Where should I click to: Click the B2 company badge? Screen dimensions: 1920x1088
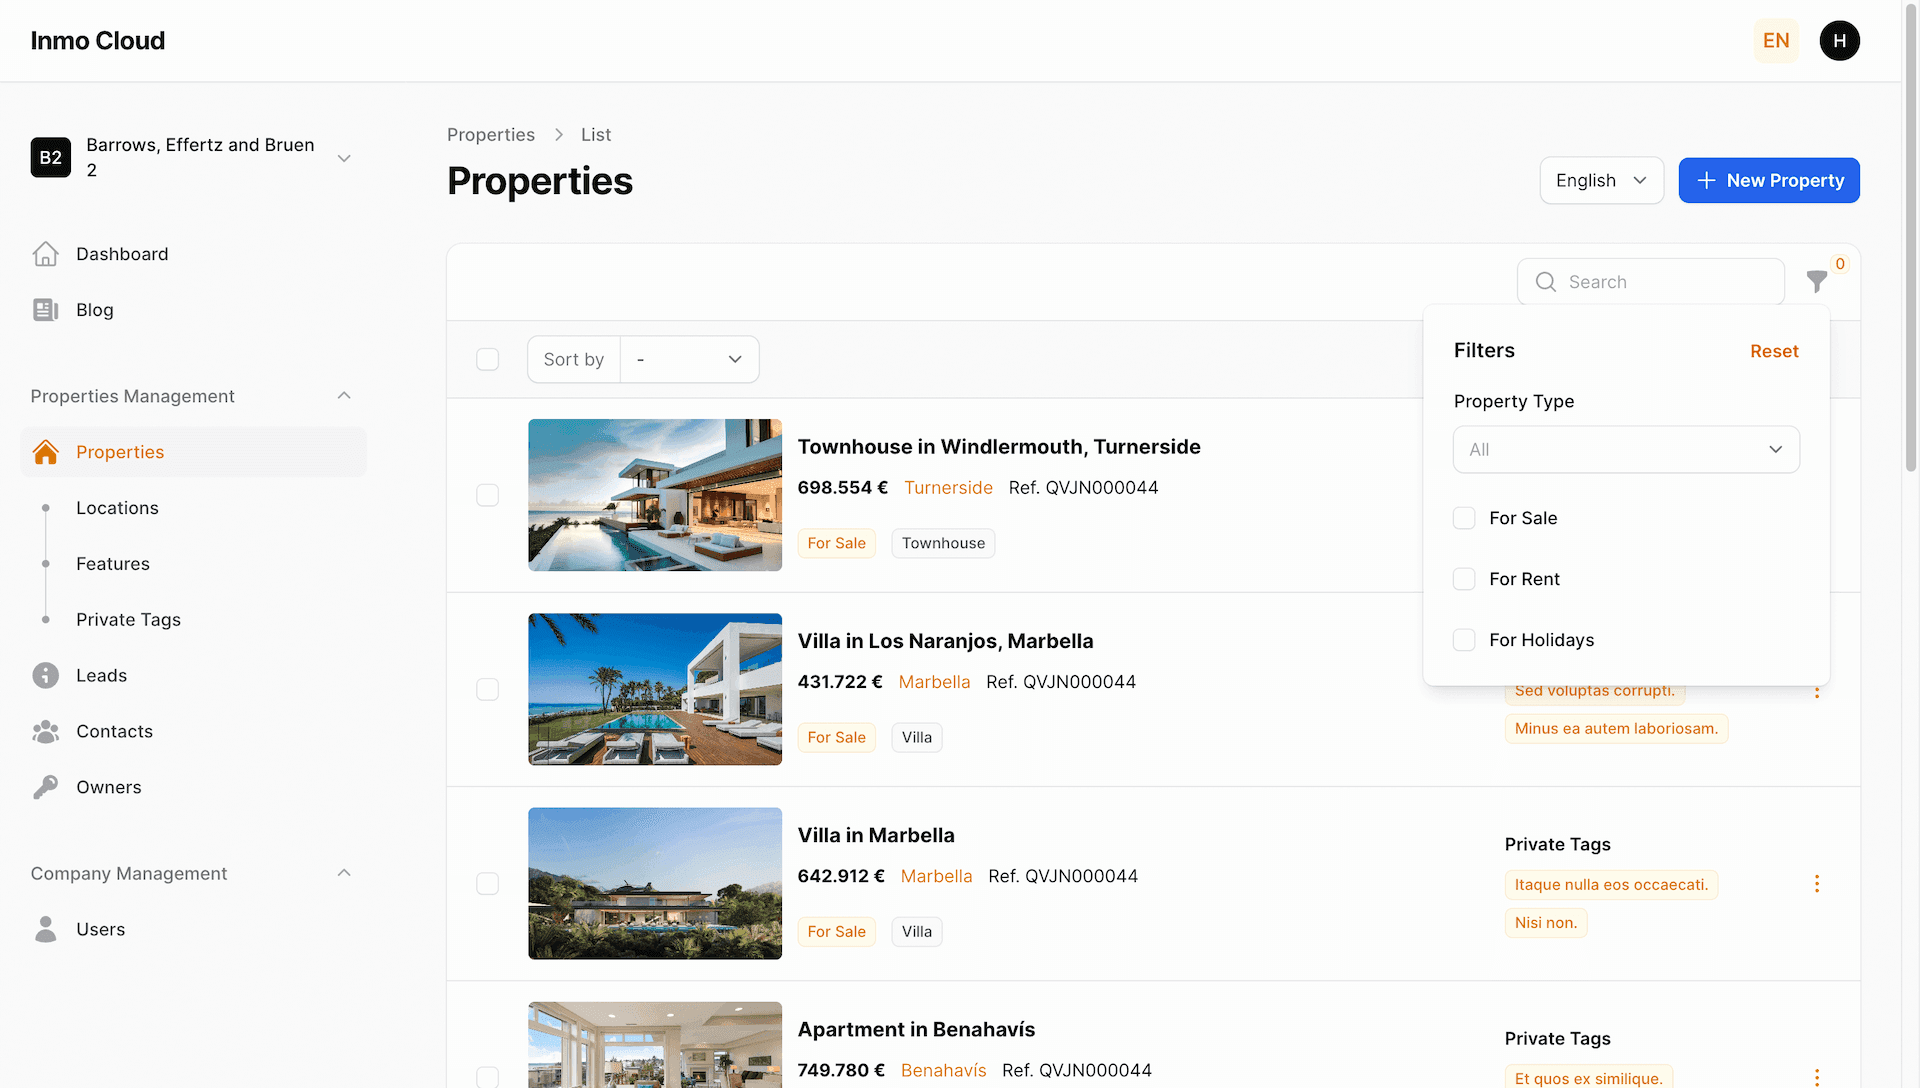coord(51,158)
